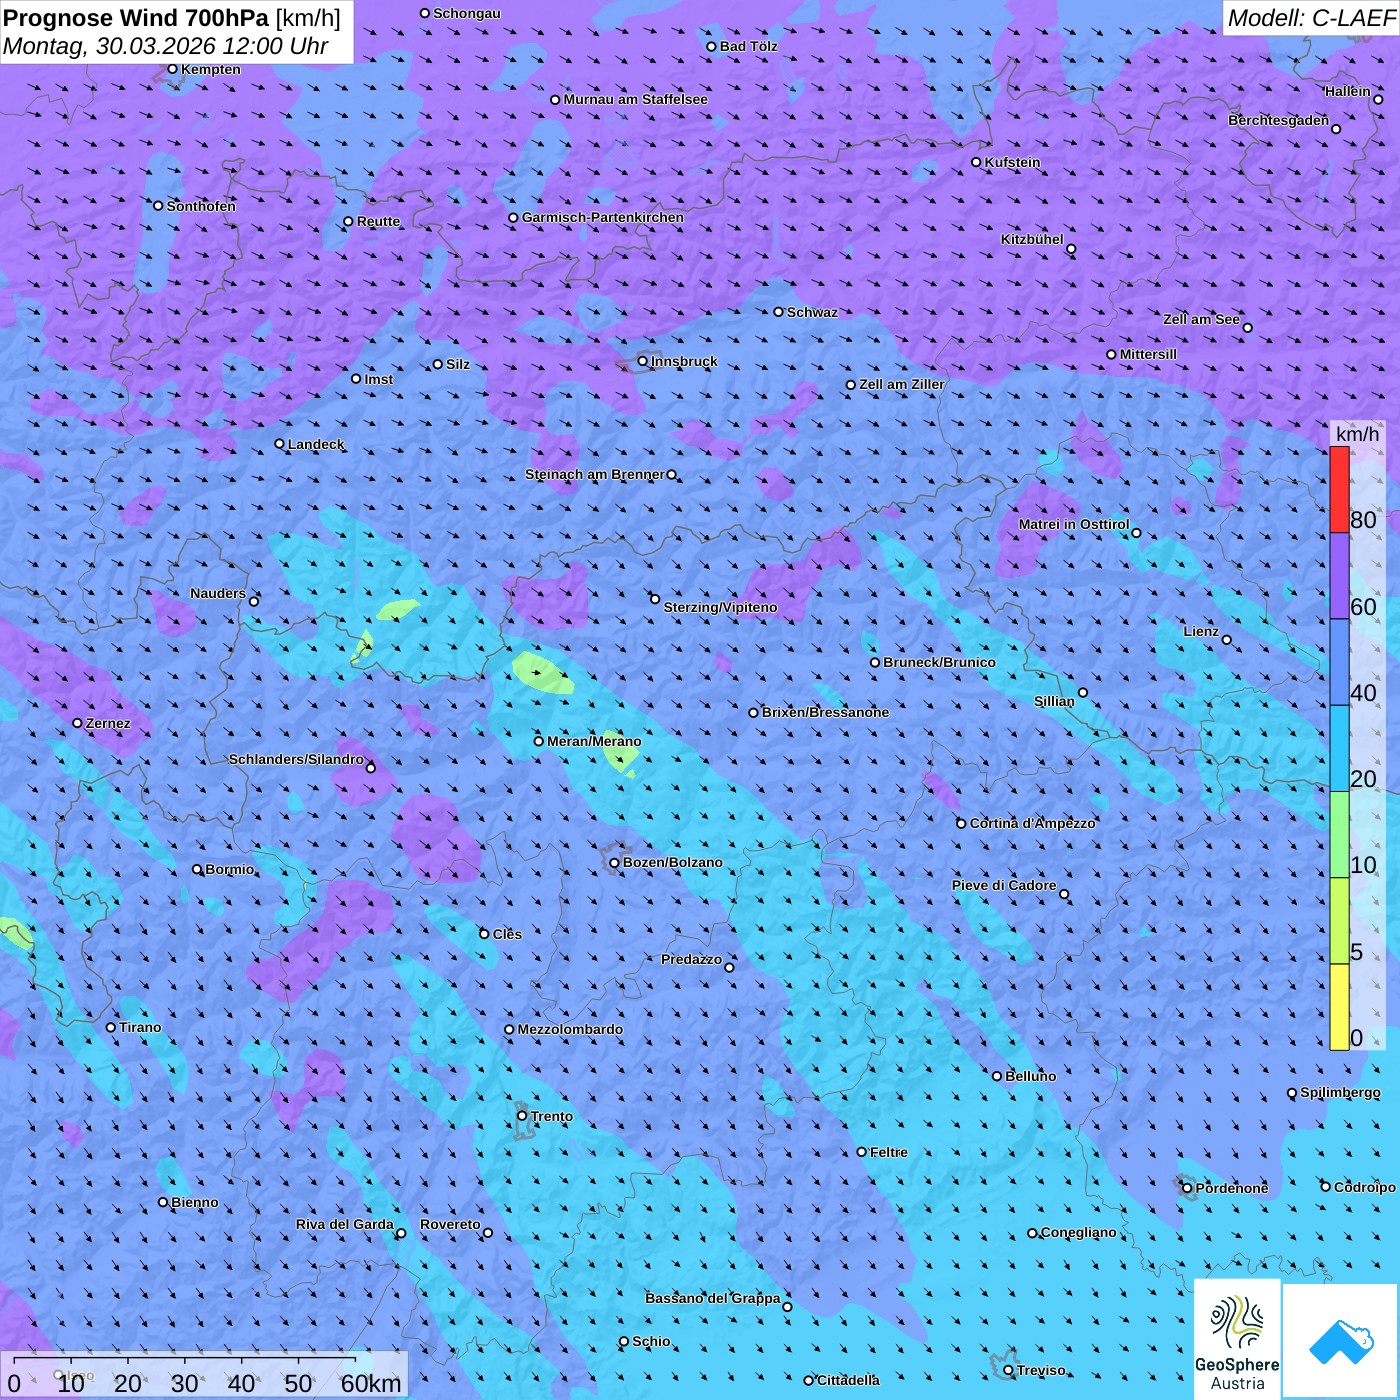
Task: Click the Berchtesgaden label
Action: pos(1278,120)
